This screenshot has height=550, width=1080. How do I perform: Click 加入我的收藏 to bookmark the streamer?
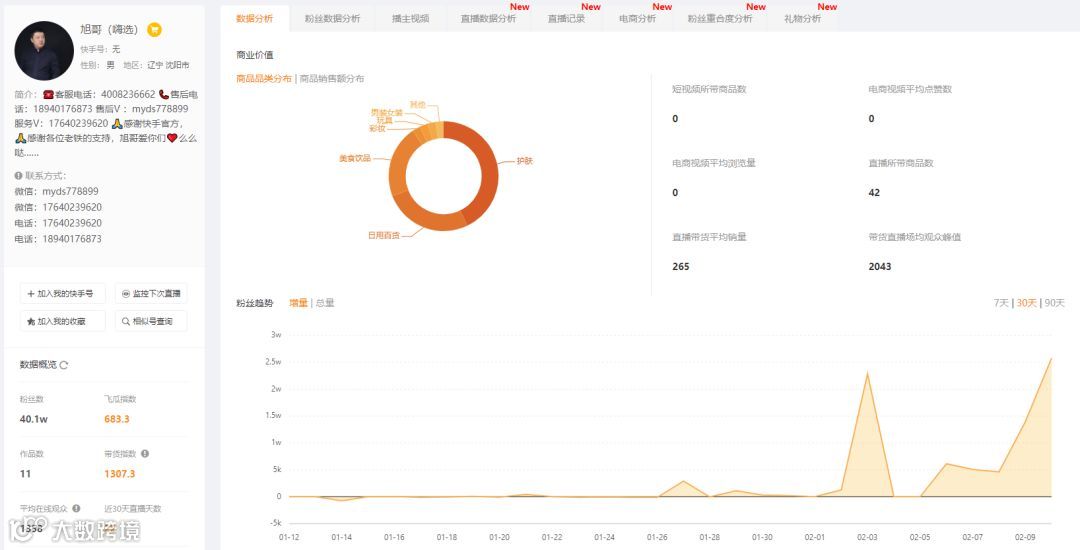(x=63, y=321)
